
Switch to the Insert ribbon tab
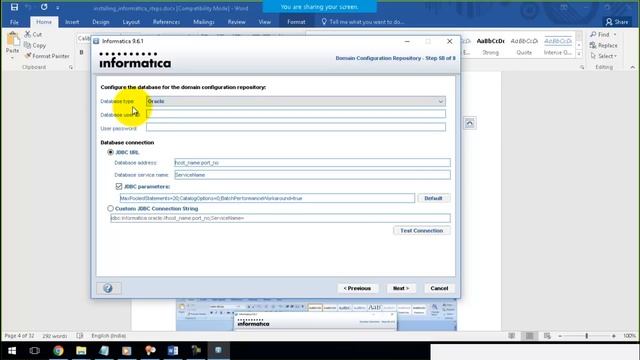[72, 22]
